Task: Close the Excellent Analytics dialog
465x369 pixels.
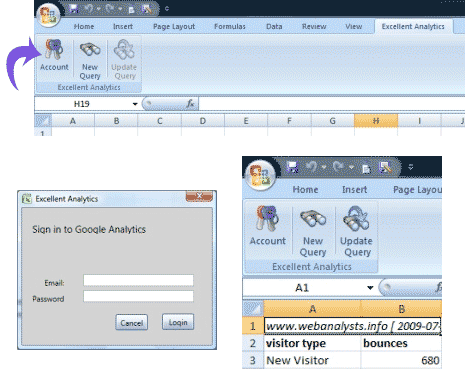Action: coord(199,196)
